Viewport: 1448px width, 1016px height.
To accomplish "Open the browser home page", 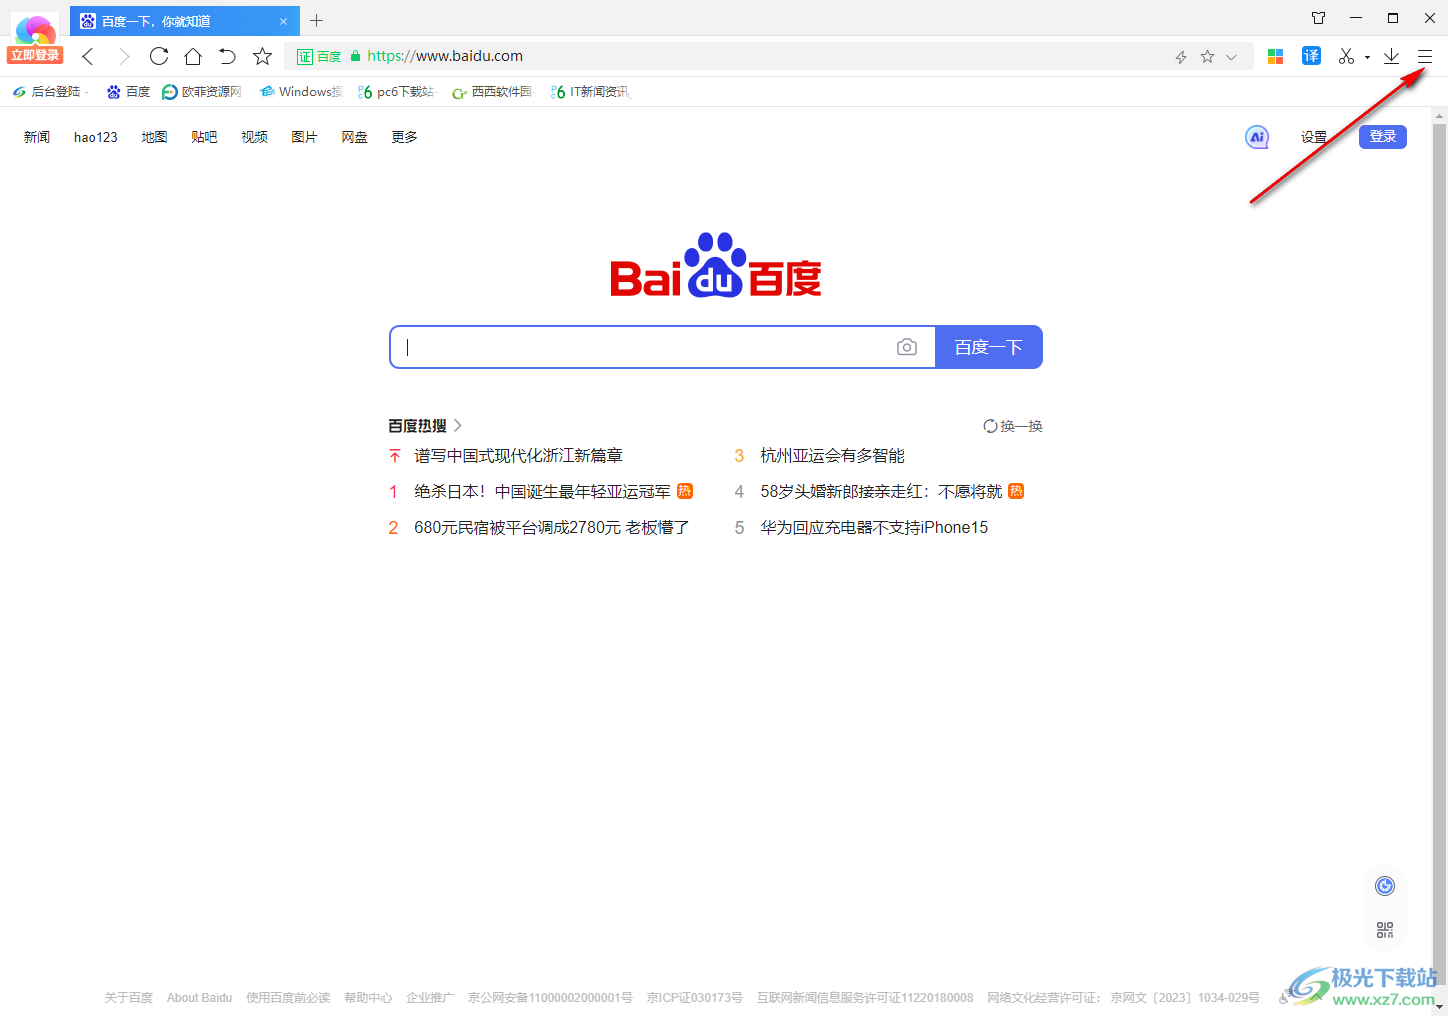I will click(x=193, y=56).
